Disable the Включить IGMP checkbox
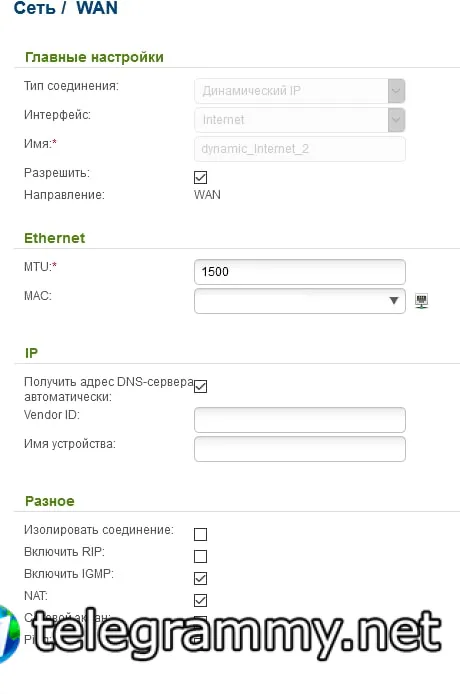This screenshot has height=694, width=460. click(x=201, y=578)
